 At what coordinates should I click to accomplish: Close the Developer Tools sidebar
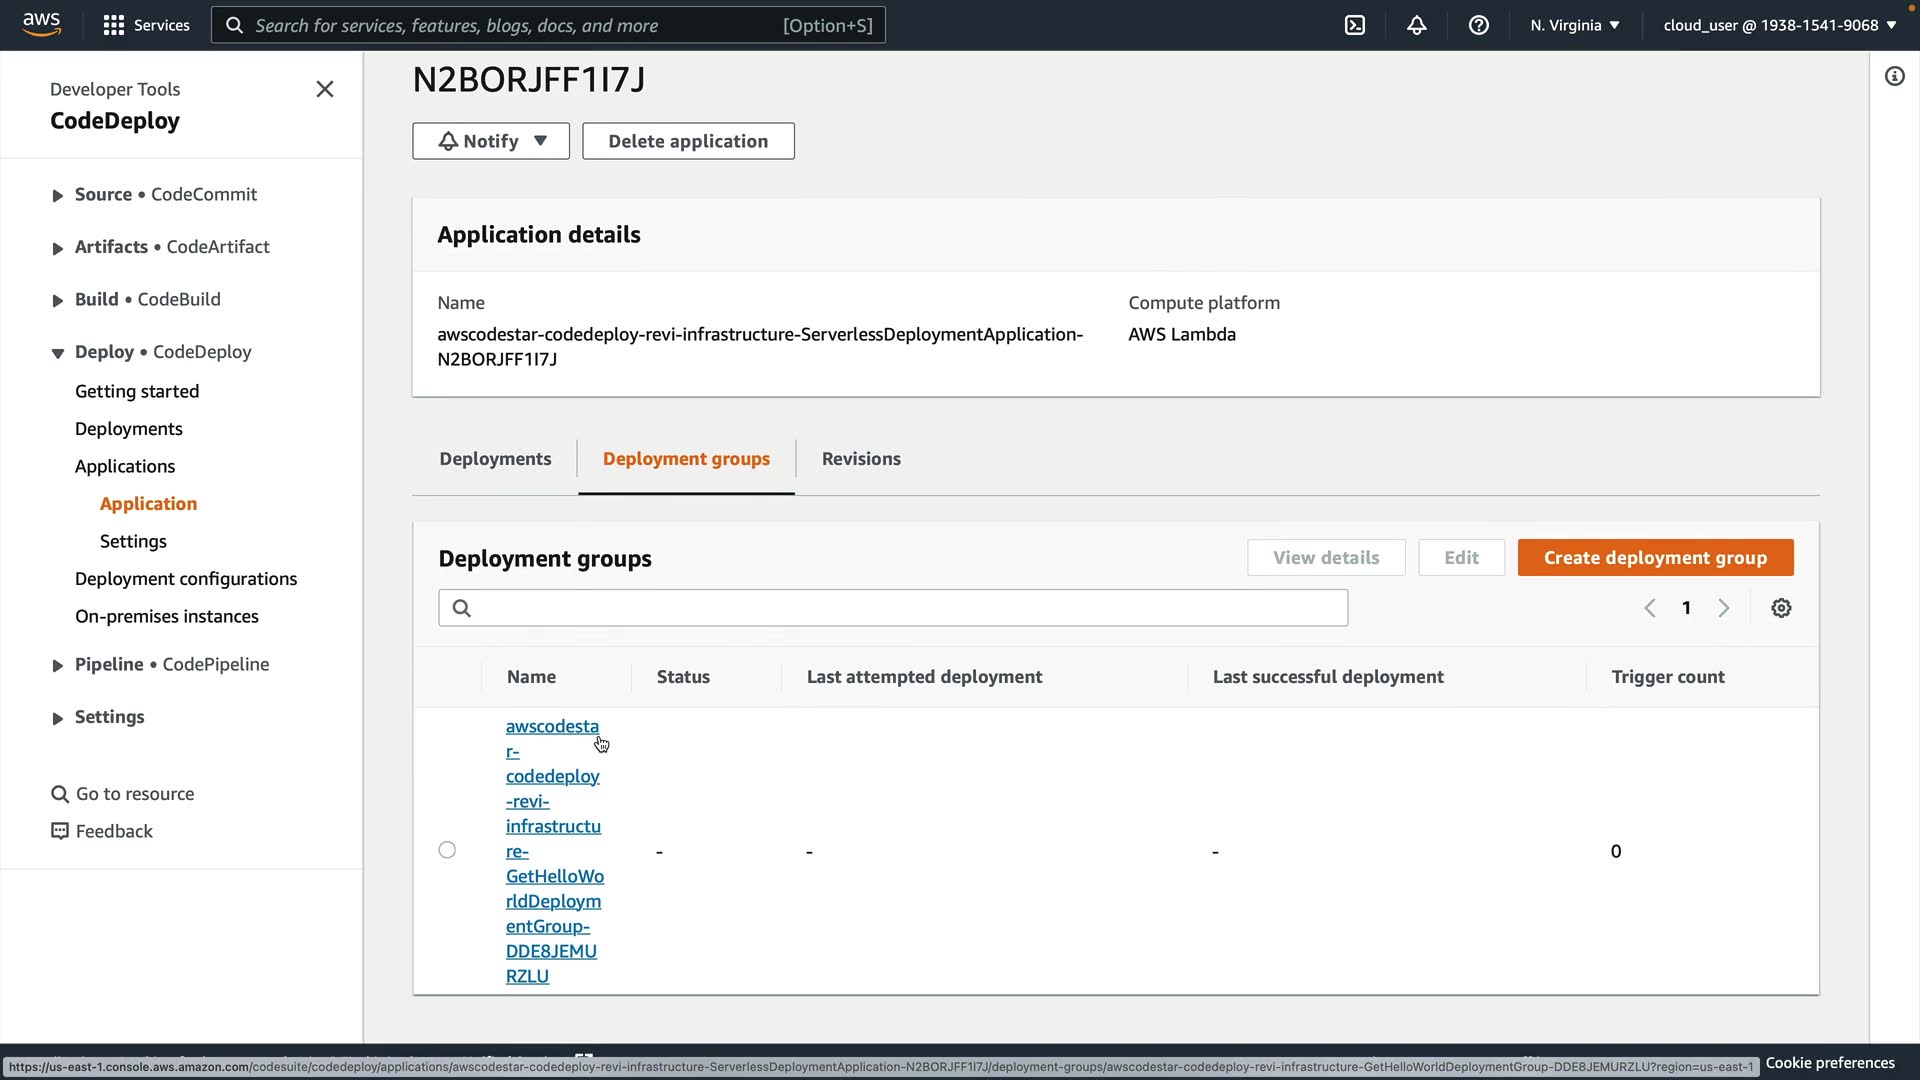tap(325, 89)
